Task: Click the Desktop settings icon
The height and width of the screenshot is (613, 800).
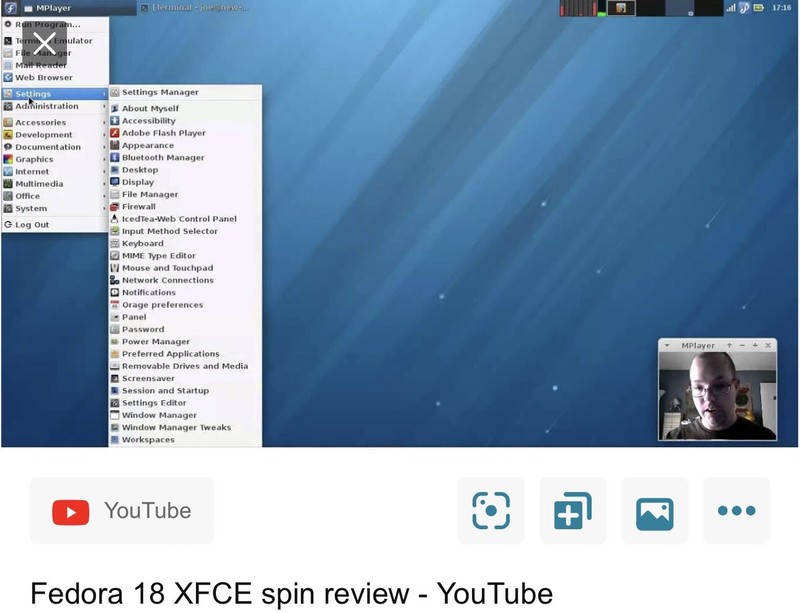Action: pyautogui.click(x=115, y=169)
